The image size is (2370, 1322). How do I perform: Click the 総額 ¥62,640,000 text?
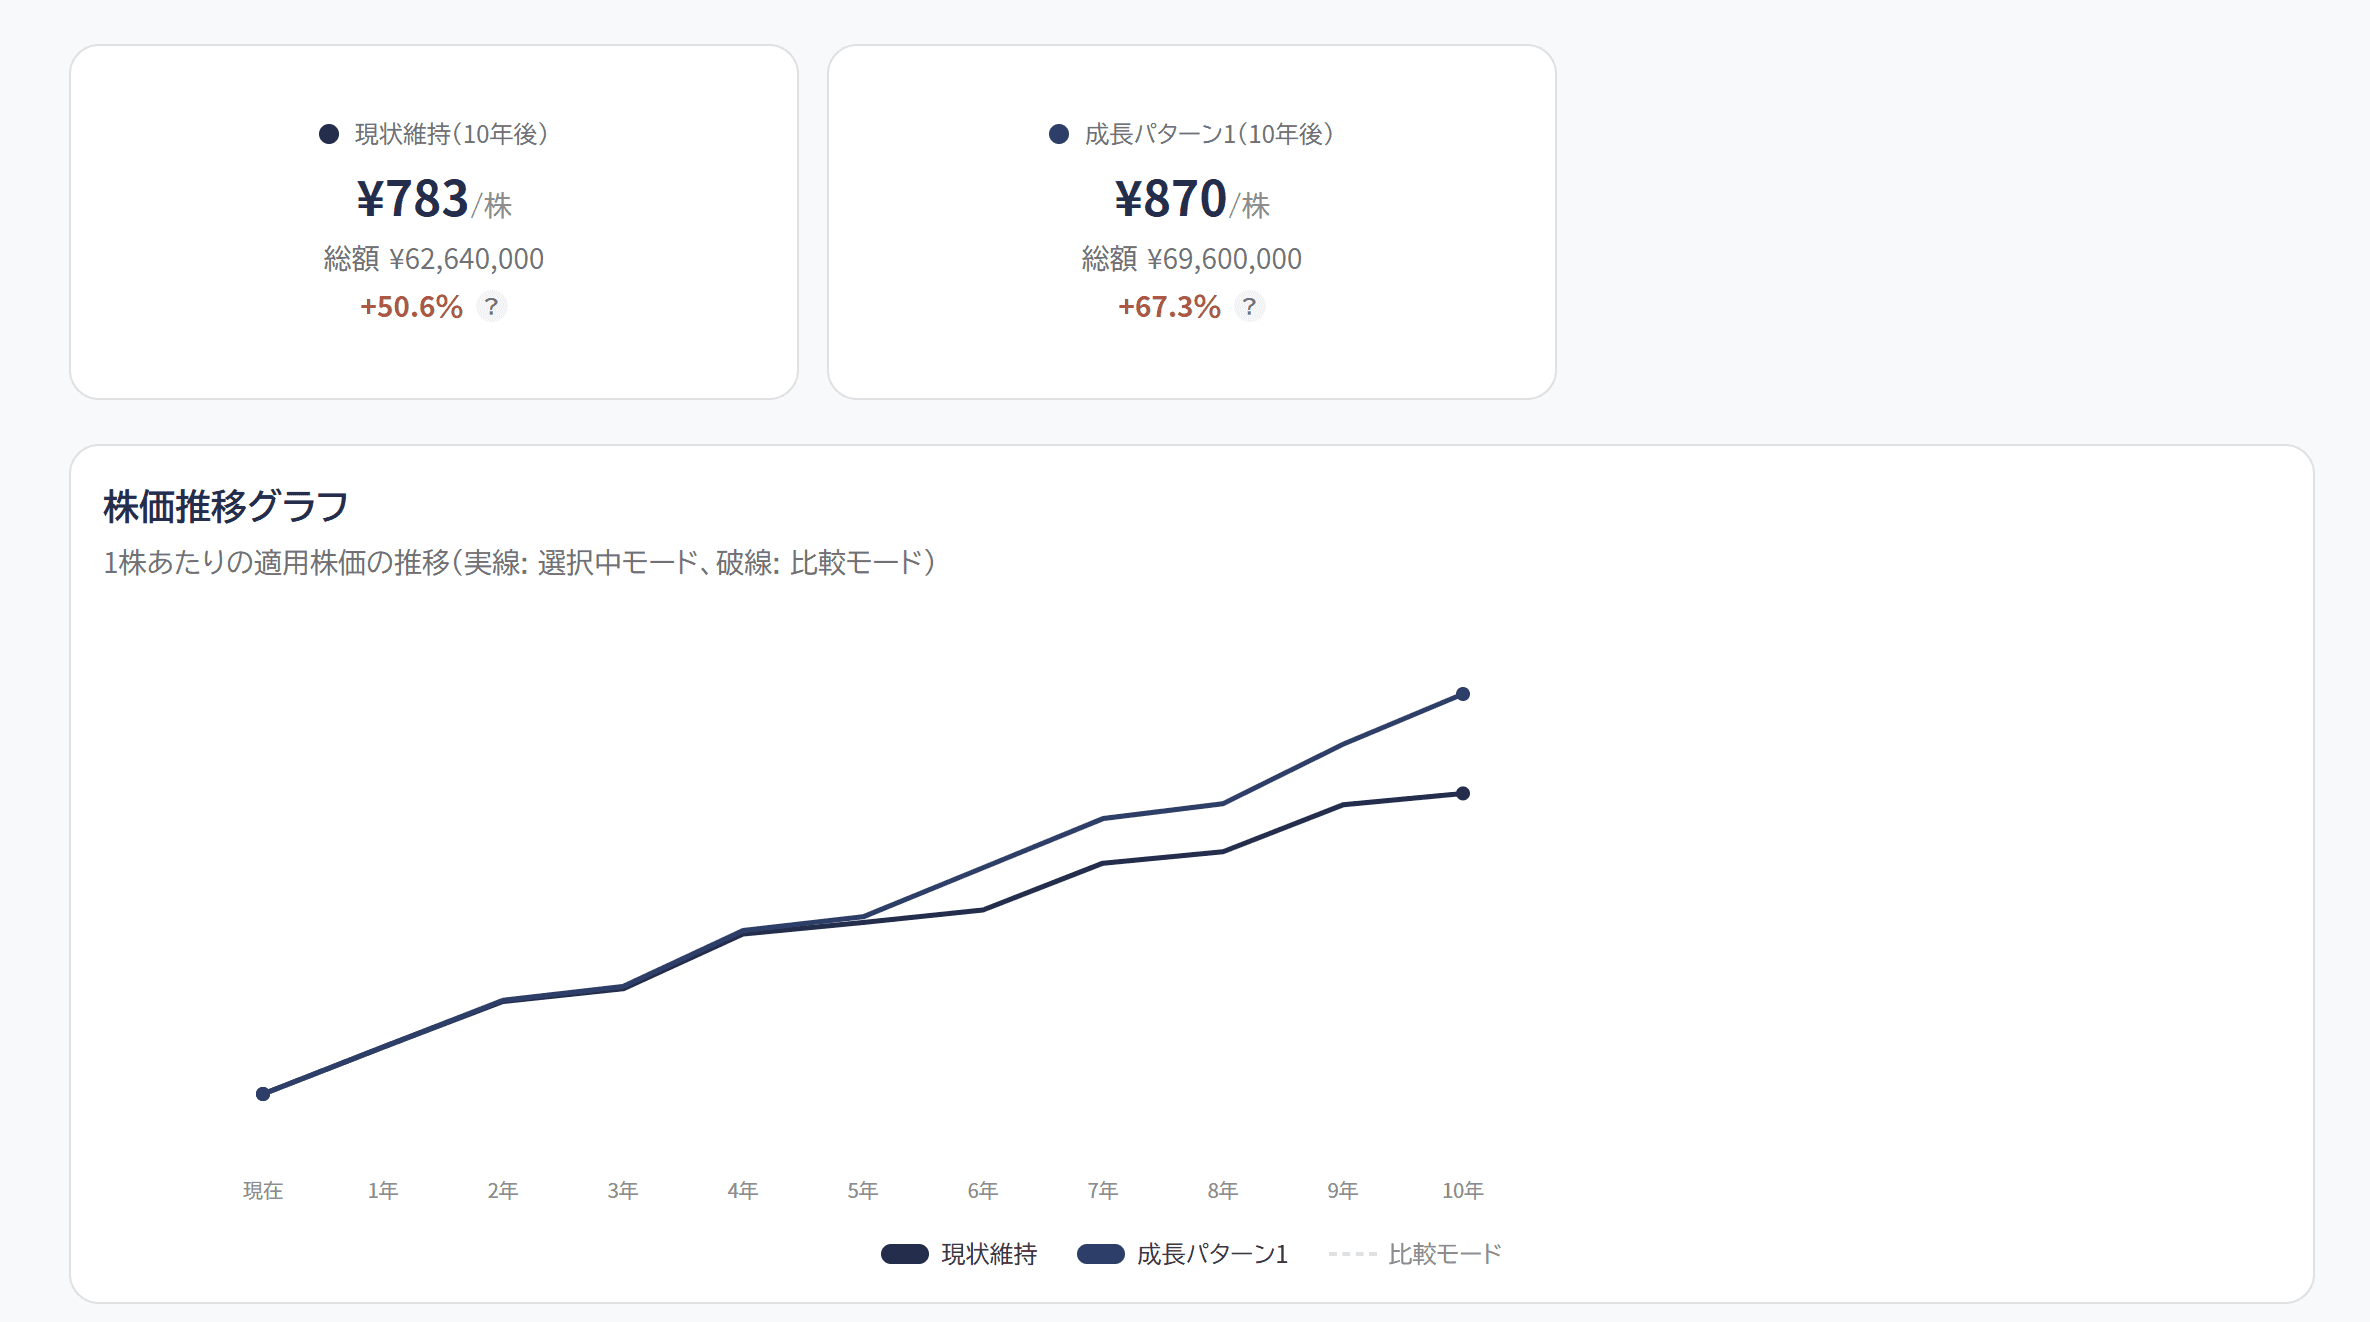434,259
